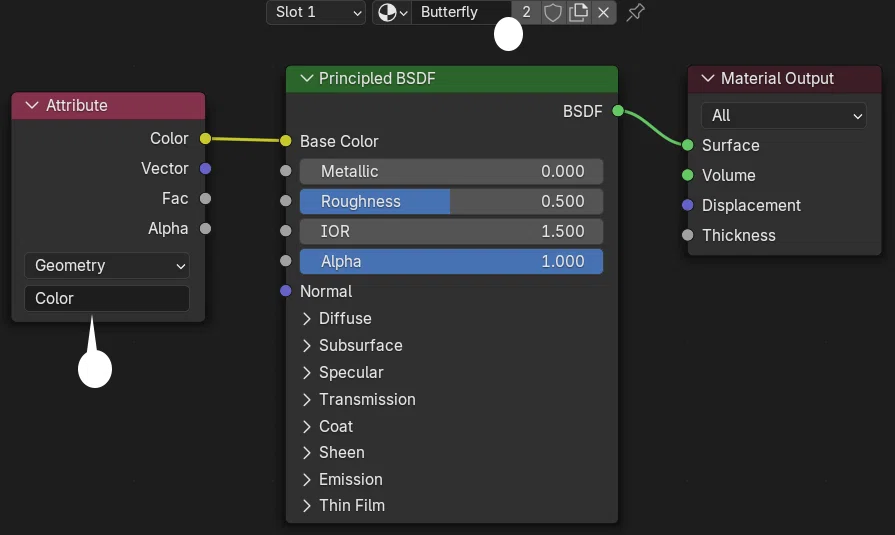Image resolution: width=895 pixels, height=535 pixels.
Task: Select the Attribute node header title
Action: click(x=77, y=106)
